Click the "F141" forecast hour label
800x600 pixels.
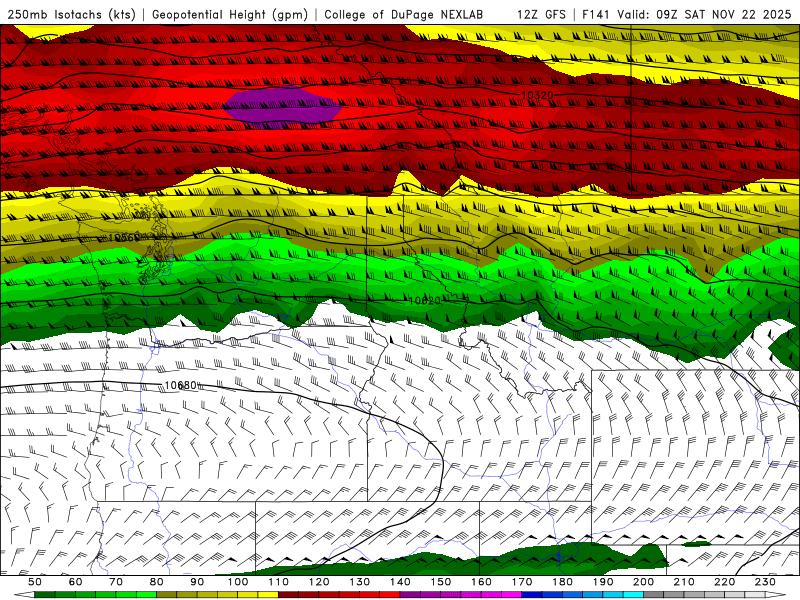point(597,14)
